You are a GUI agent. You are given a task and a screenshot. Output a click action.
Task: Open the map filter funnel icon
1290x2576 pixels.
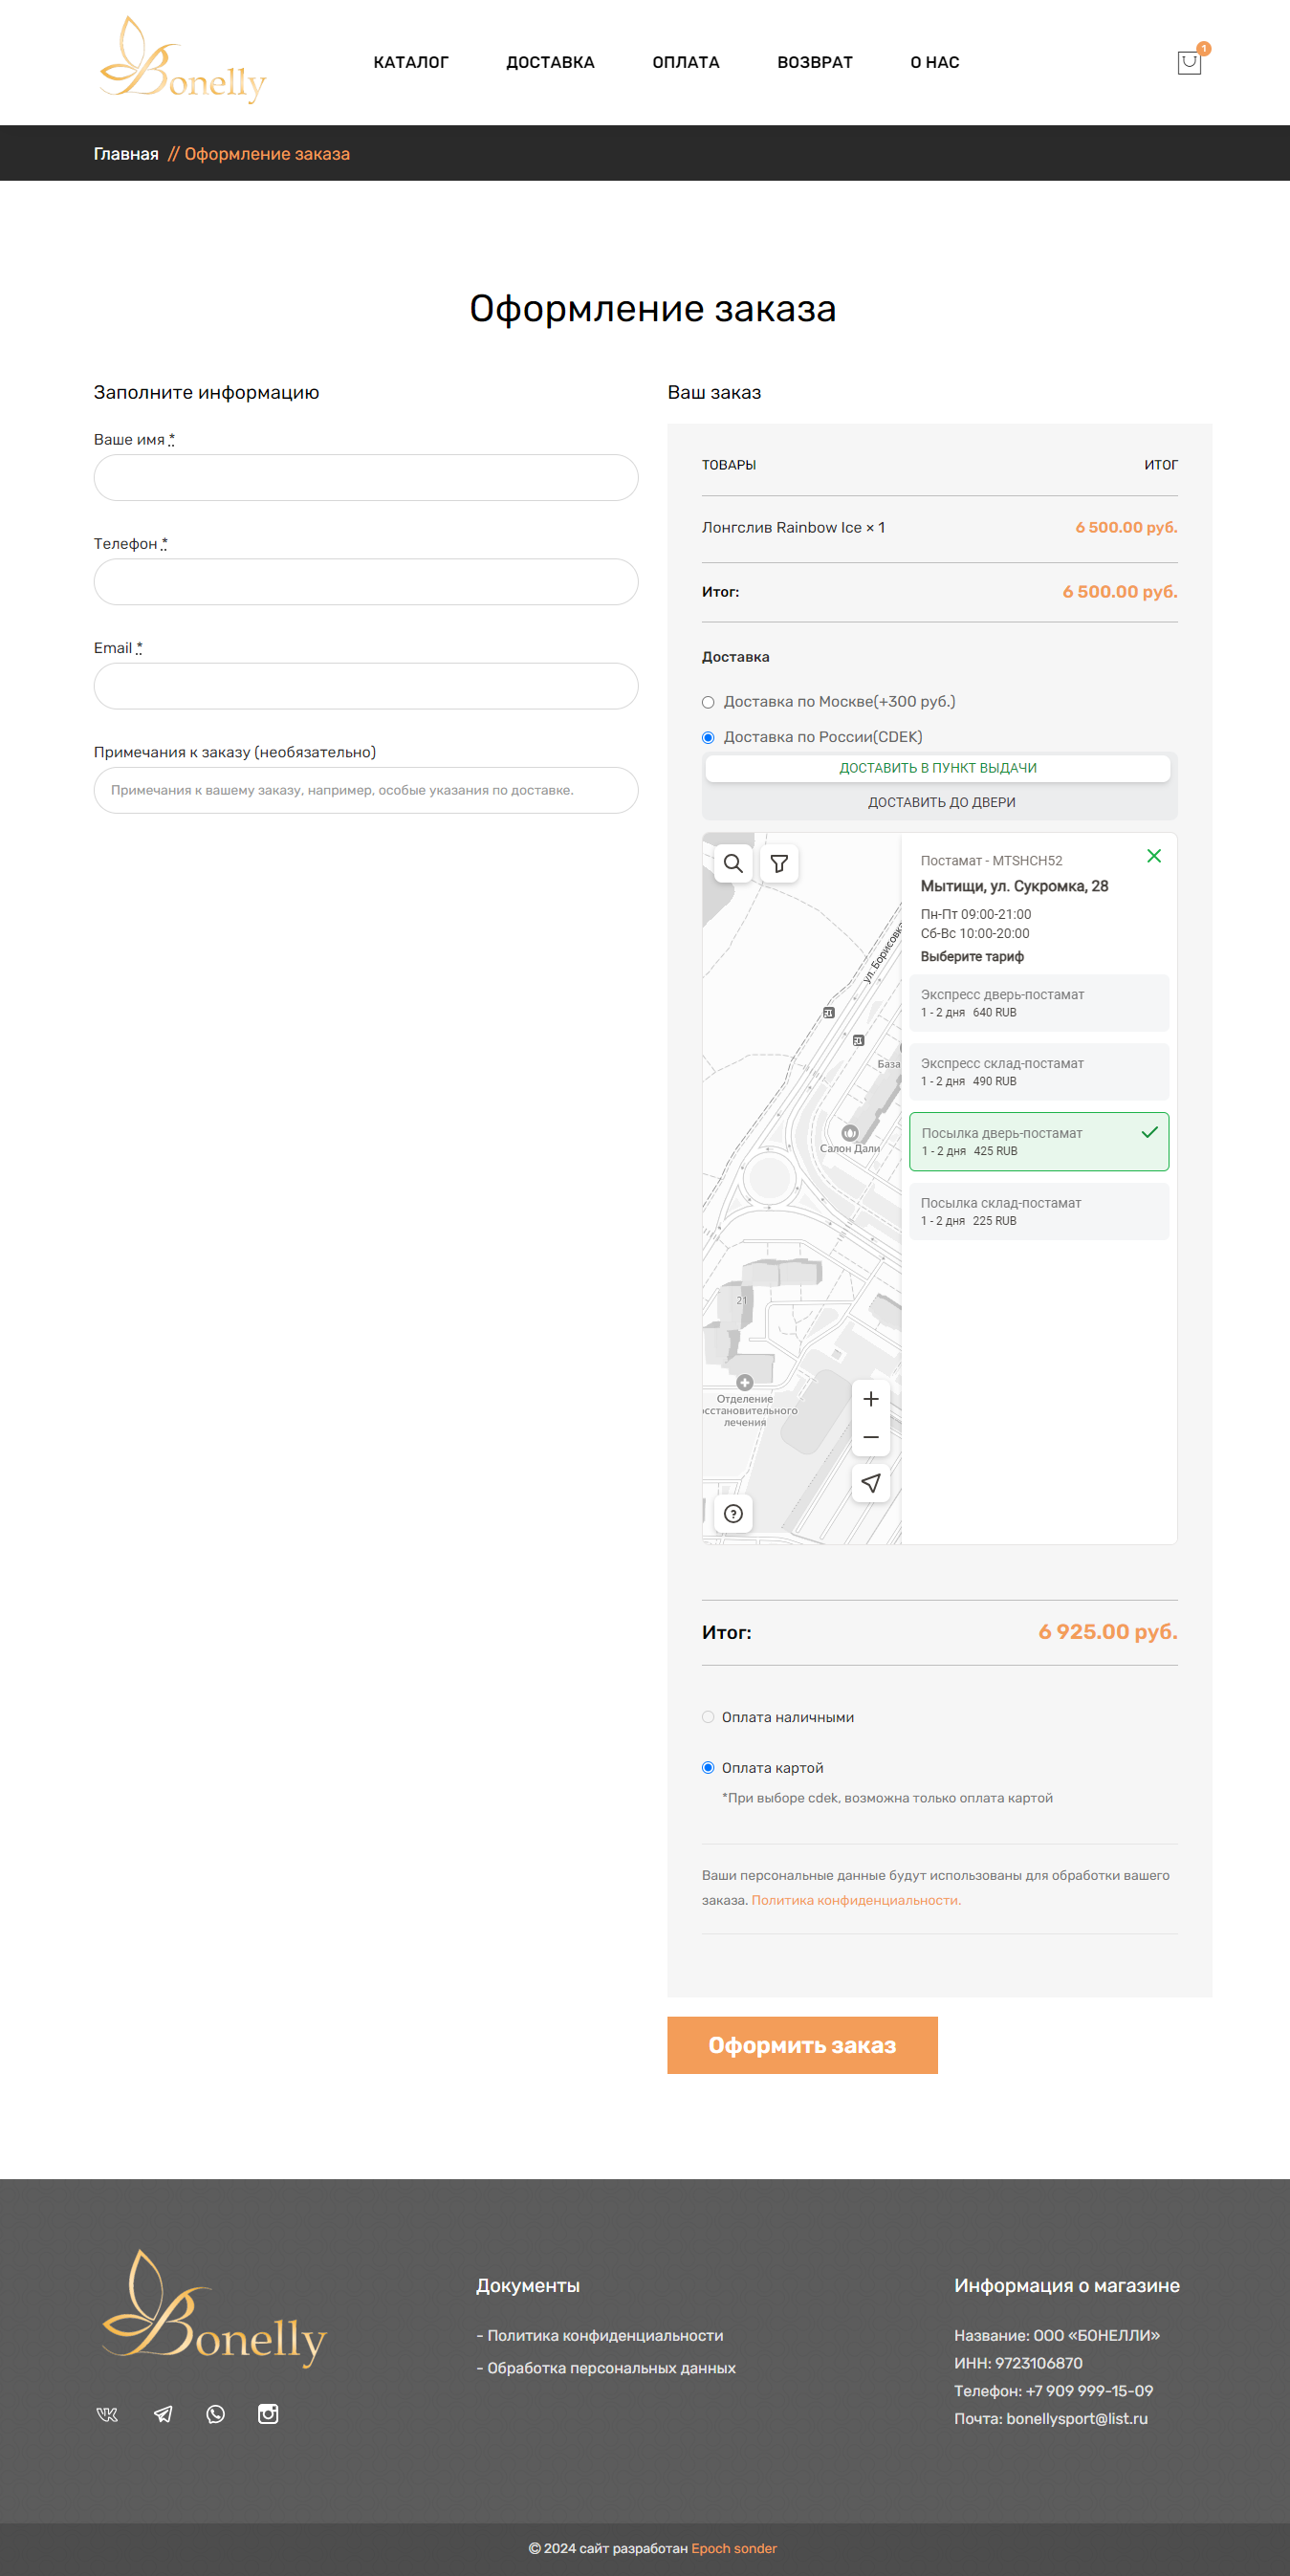[779, 863]
